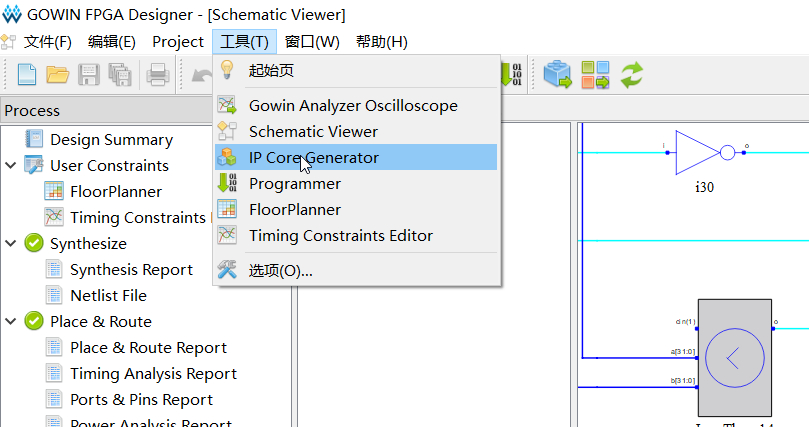
Task: Choose Programmer from tools menu
Action: tap(356, 183)
